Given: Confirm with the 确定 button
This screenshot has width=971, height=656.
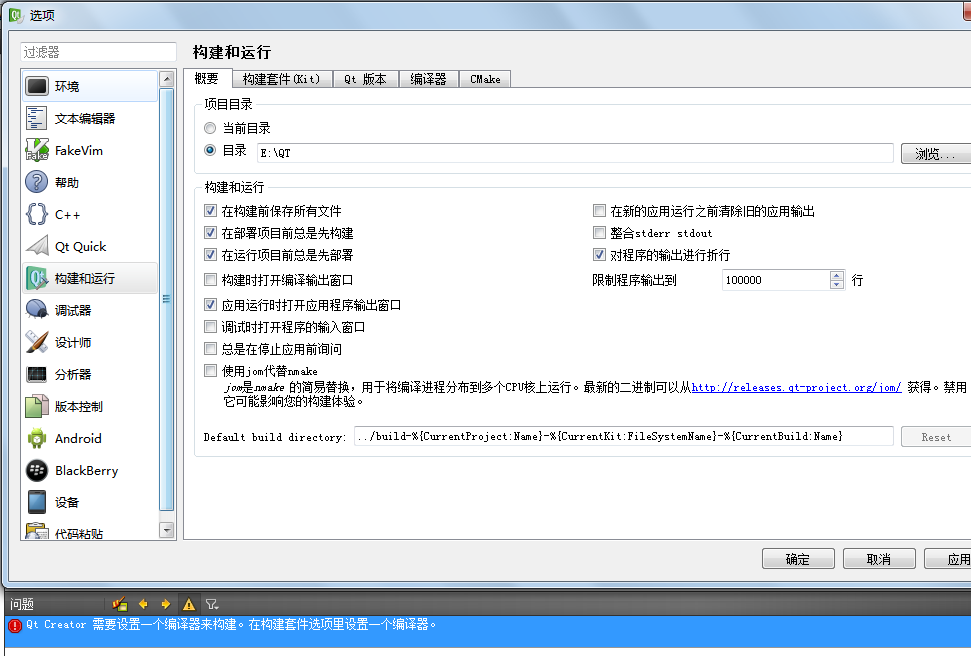Looking at the screenshot, I should point(798,559).
